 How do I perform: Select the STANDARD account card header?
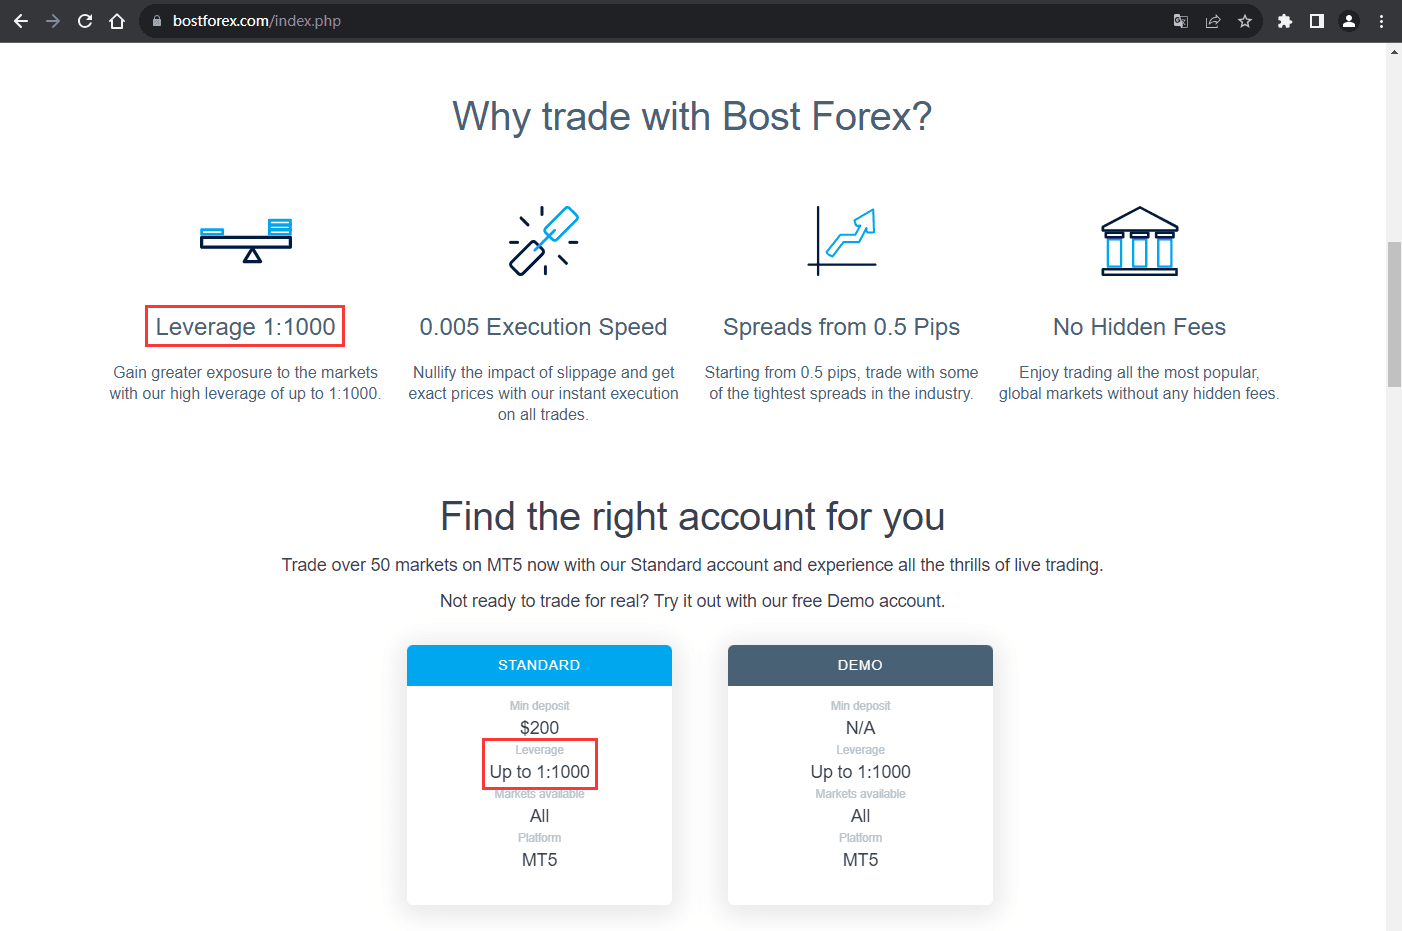539,665
